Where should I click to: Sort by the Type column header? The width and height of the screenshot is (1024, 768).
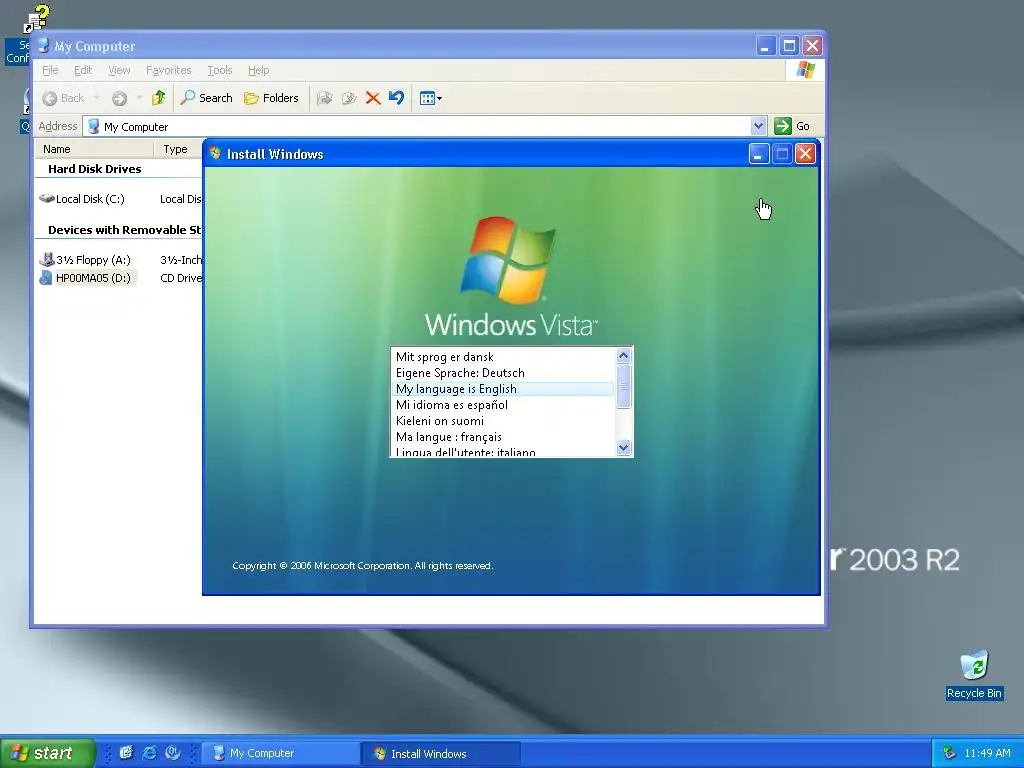tap(178, 149)
